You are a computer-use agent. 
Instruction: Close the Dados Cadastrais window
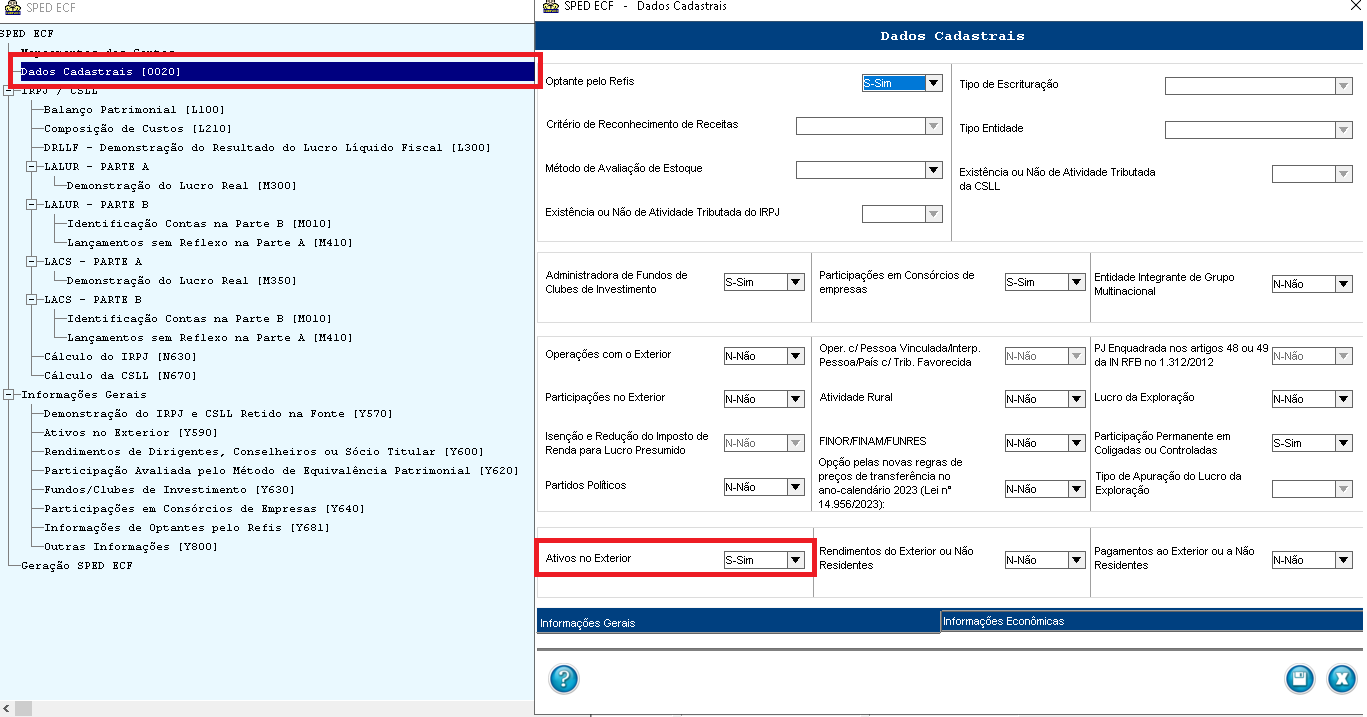[1354, 6]
